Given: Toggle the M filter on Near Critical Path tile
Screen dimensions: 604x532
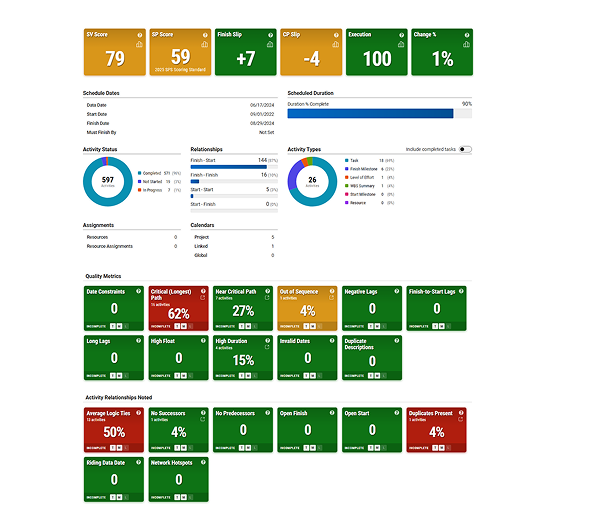Looking at the screenshot, I should [x=248, y=326].
